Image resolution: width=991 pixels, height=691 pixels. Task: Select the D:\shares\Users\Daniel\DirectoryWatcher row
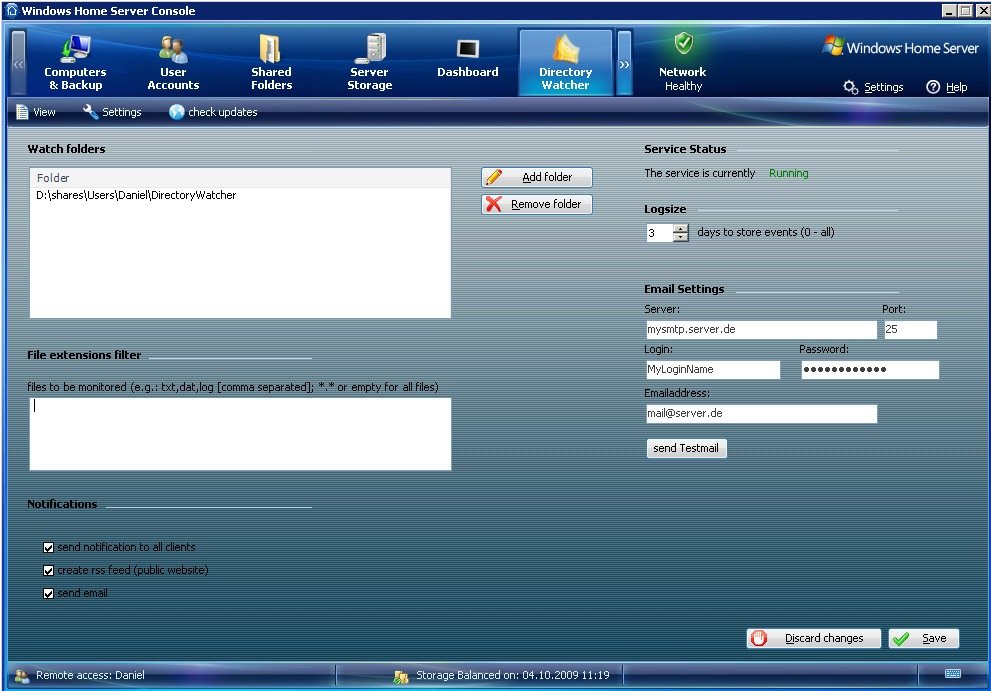[240, 195]
